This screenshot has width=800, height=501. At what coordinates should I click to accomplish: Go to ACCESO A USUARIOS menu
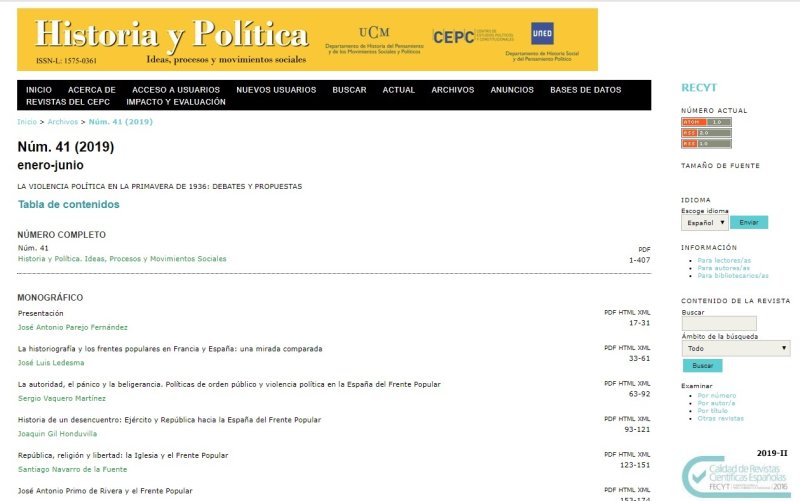point(175,90)
